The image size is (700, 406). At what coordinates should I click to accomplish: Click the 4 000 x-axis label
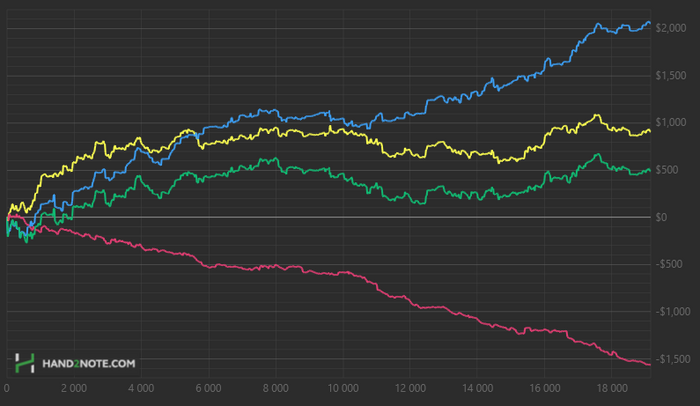[141, 388]
